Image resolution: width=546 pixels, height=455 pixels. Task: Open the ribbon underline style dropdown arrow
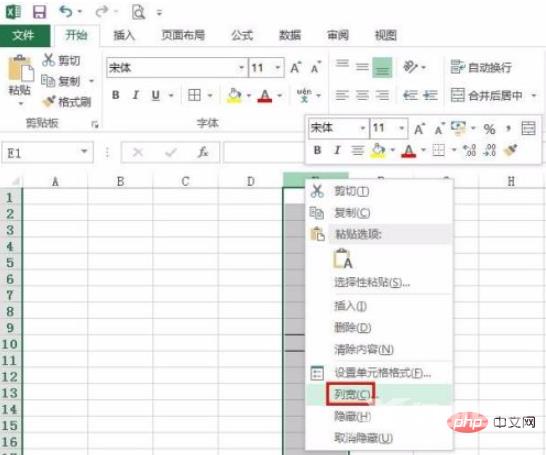coord(171,95)
